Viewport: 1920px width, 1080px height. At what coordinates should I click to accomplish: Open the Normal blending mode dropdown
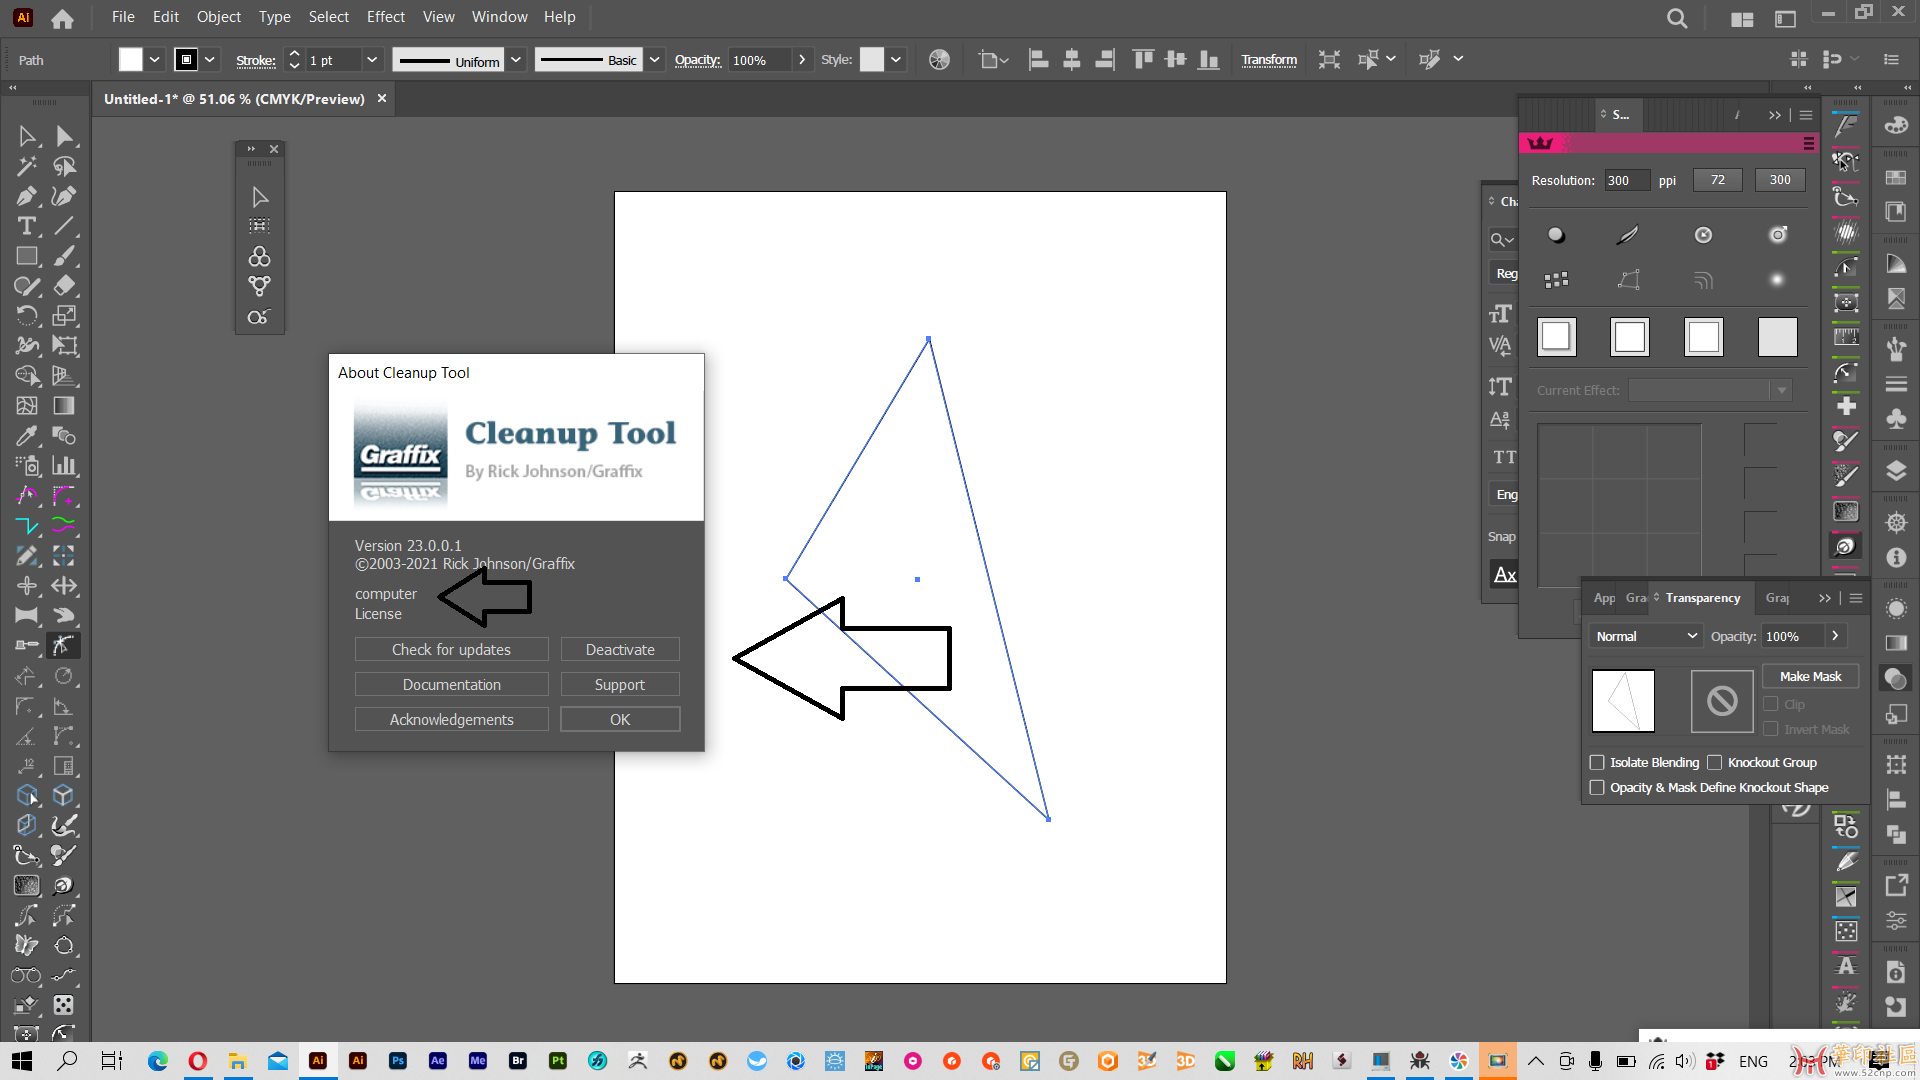(x=1645, y=636)
